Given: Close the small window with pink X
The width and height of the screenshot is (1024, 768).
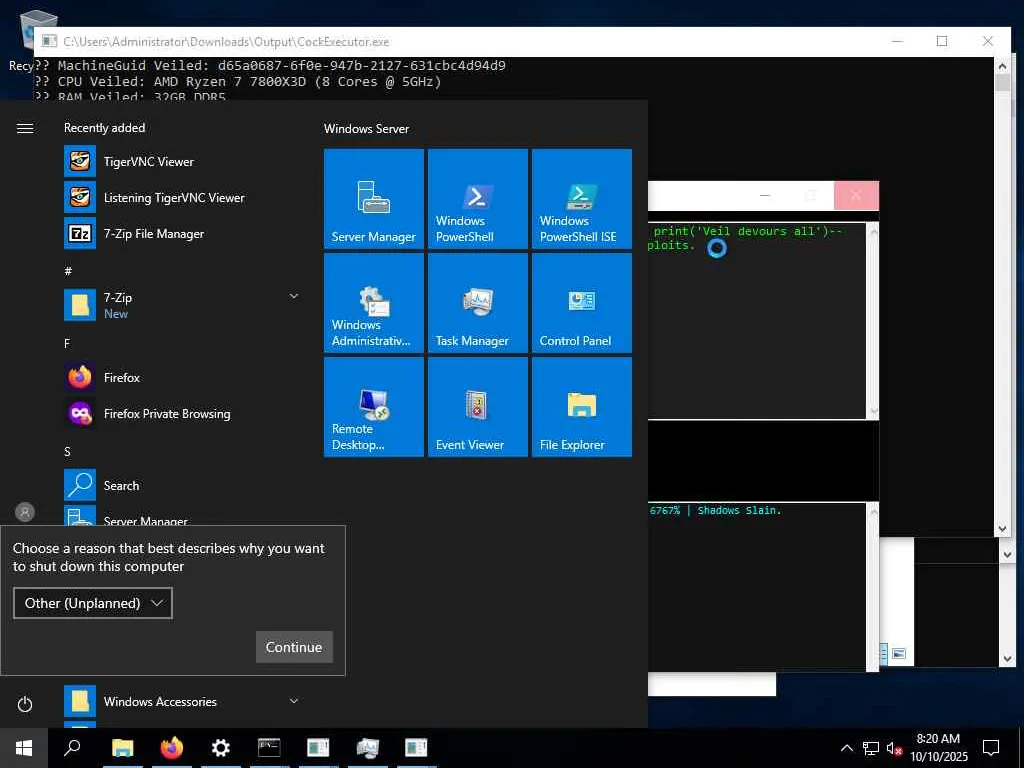Looking at the screenshot, I should point(856,195).
